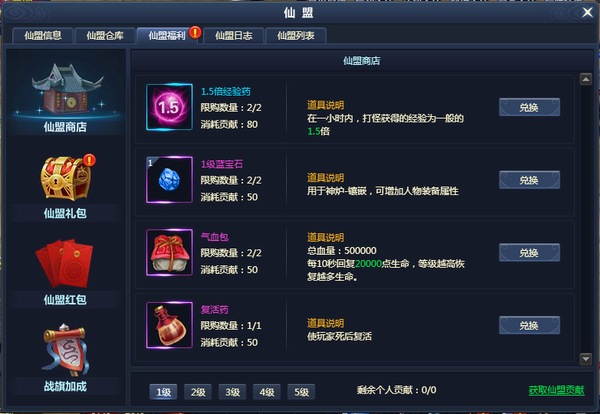Switch to the 仙盟仓库 tab
Viewport: 600px width, 414px height.
pos(105,36)
